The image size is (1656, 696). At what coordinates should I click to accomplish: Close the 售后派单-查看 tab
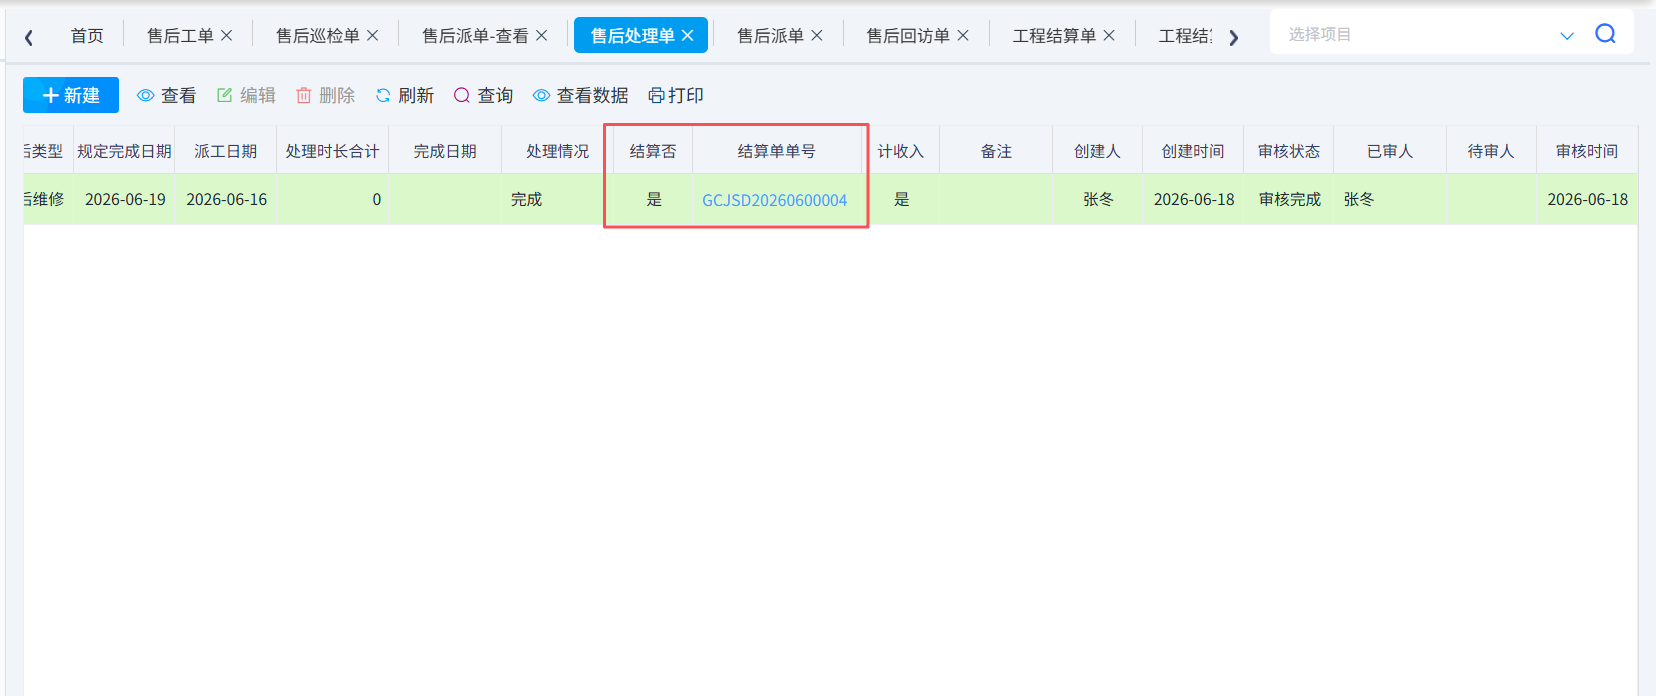pyautogui.click(x=542, y=35)
